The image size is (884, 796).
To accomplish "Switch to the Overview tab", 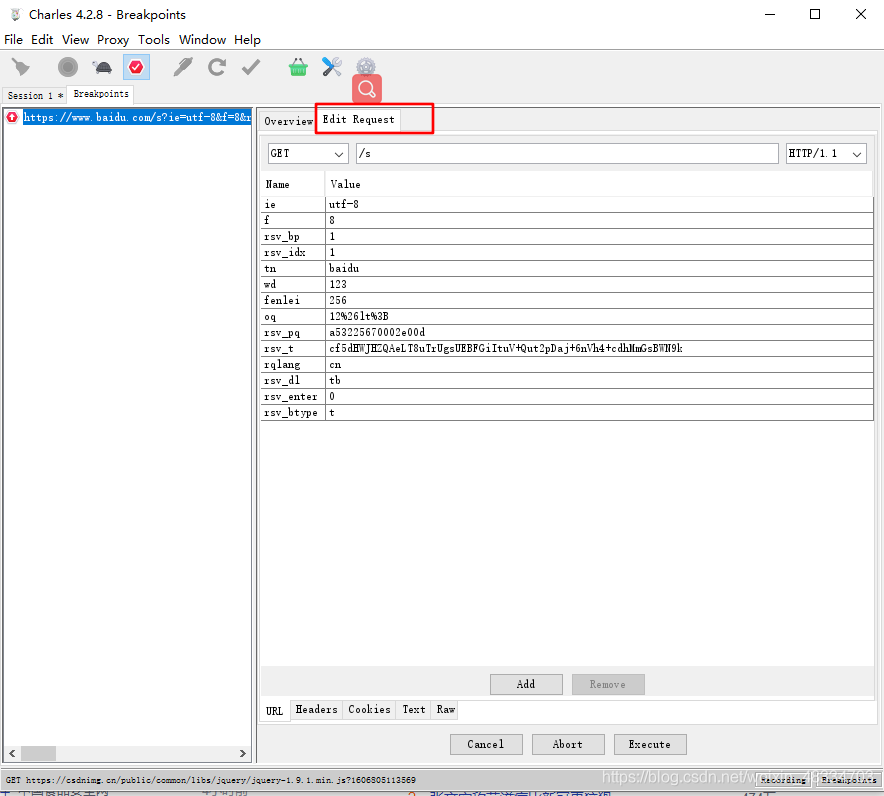I will coord(288,121).
